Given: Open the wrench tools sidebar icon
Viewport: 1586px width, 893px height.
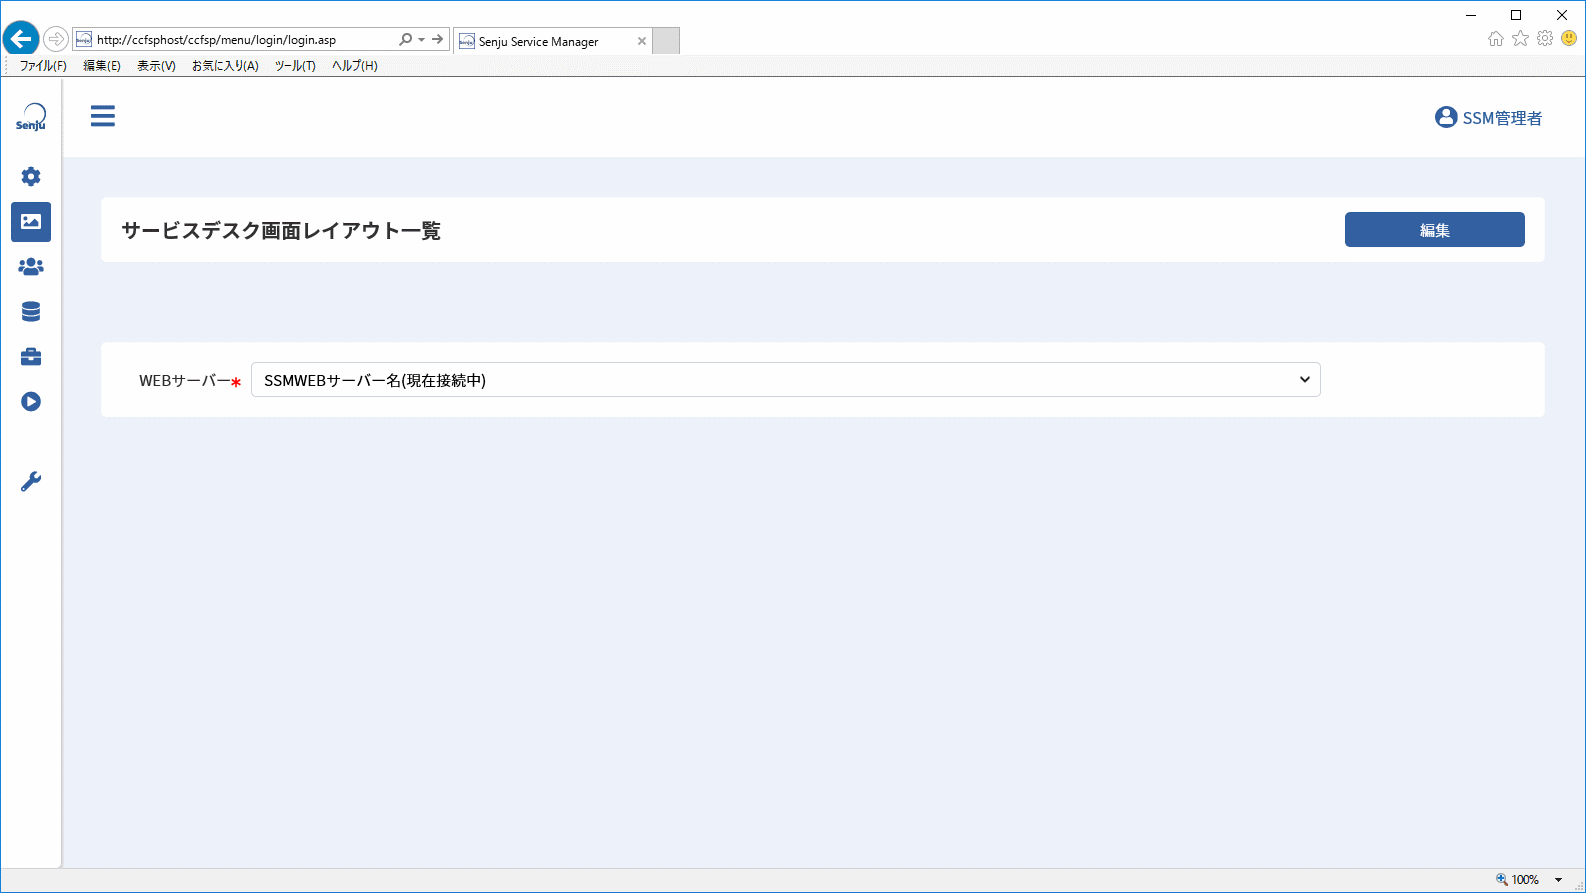Looking at the screenshot, I should tap(31, 482).
